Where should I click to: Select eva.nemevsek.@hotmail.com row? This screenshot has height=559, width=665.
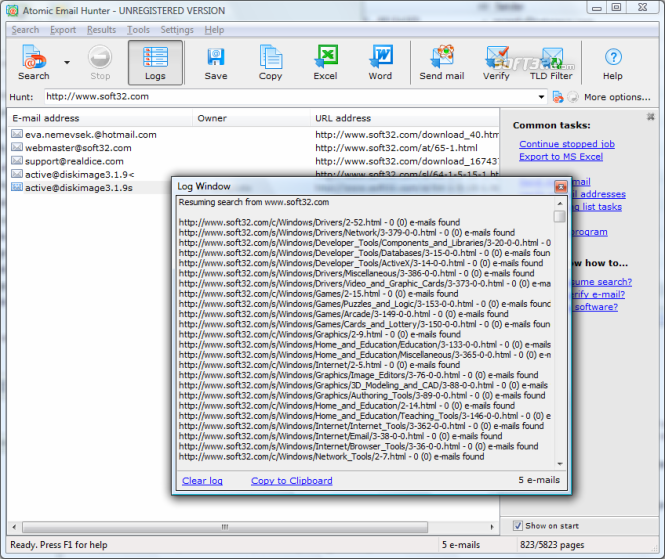point(253,134)
